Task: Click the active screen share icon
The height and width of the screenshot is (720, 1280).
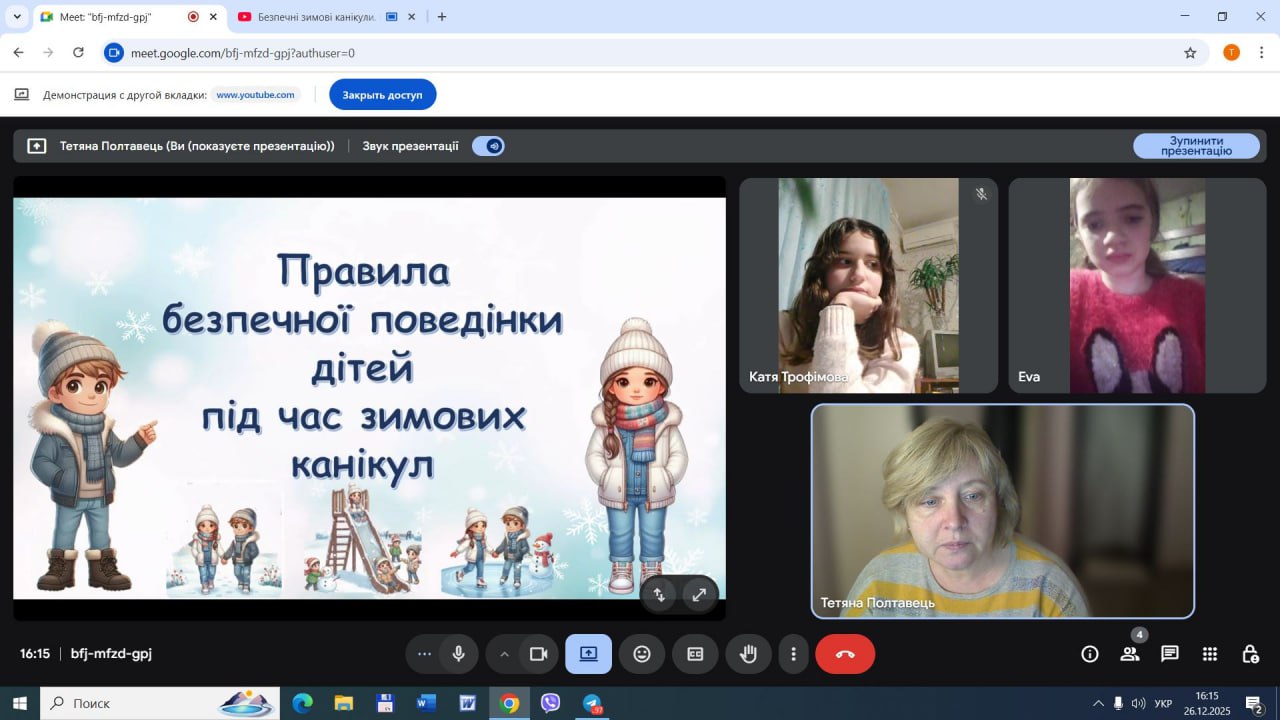Action: tap(588, 654)
